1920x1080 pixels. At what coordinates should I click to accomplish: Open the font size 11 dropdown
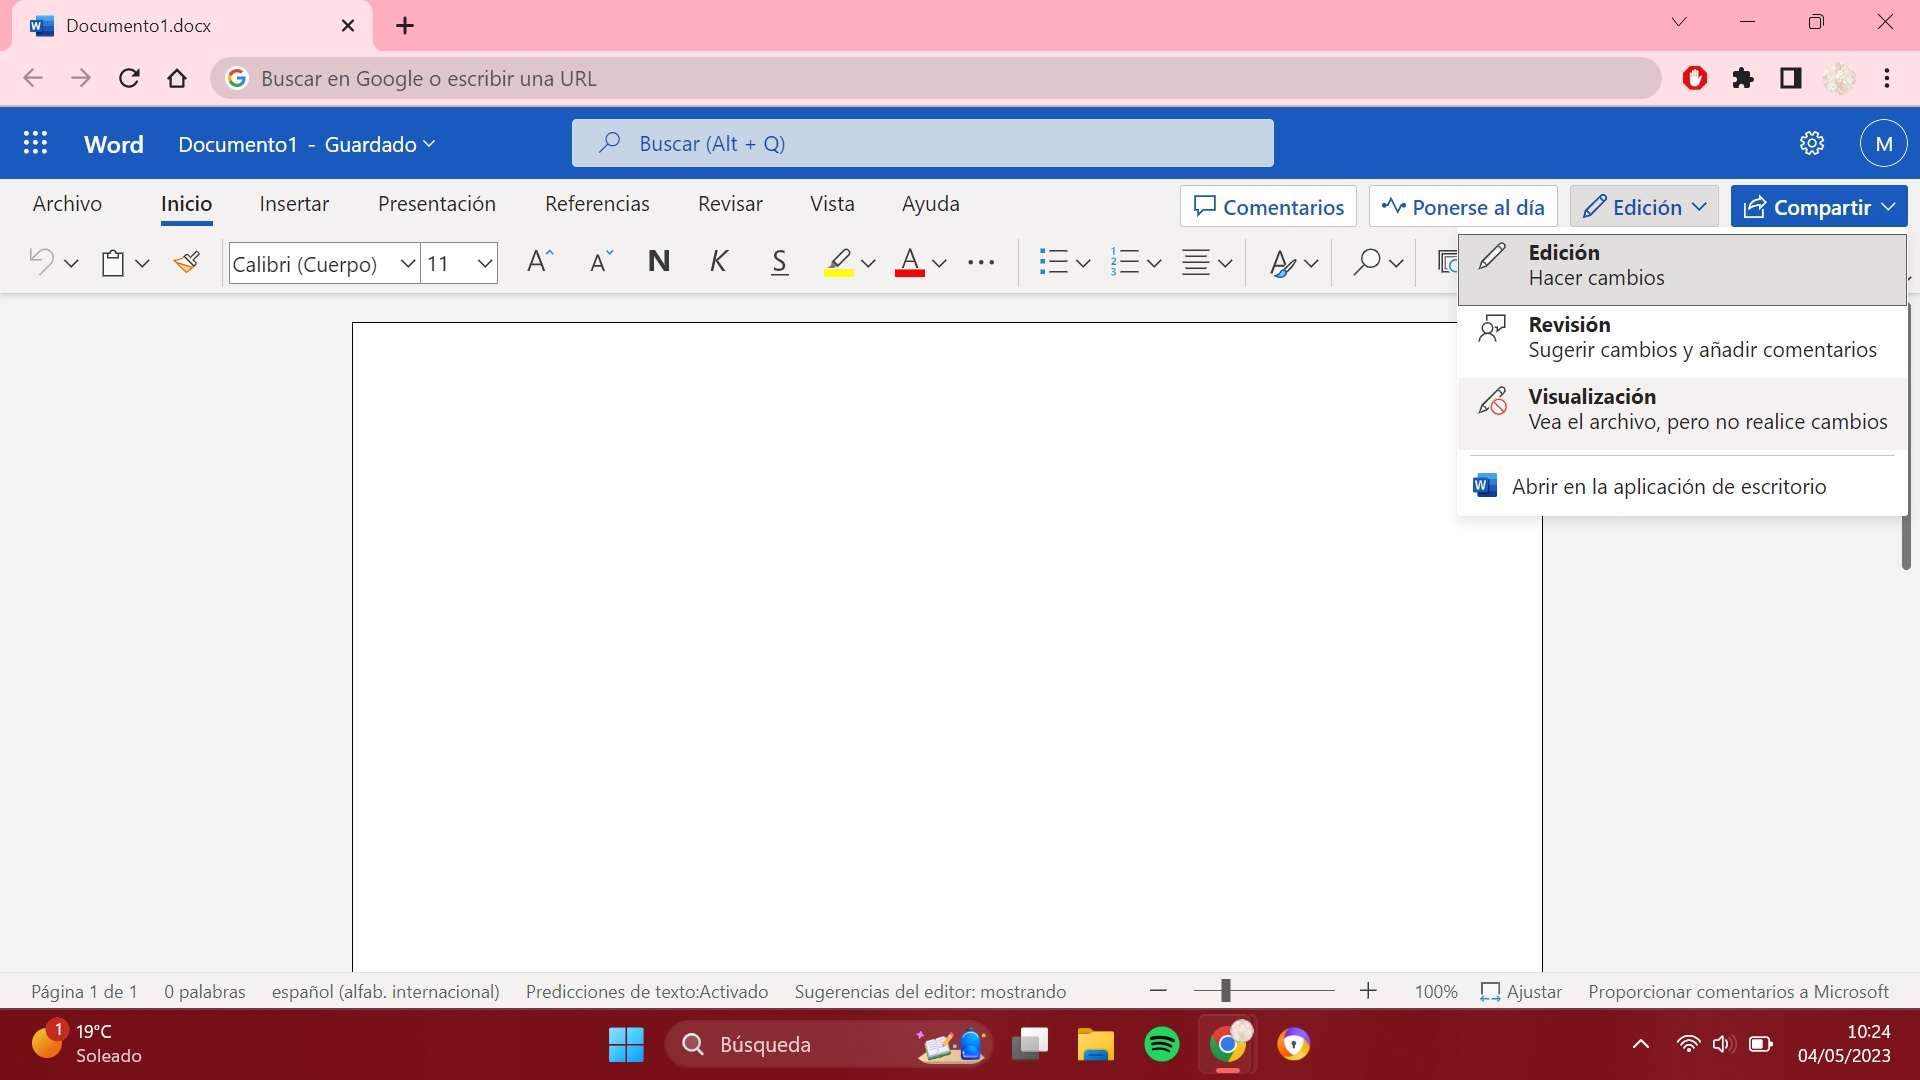(x=484, y=263)
